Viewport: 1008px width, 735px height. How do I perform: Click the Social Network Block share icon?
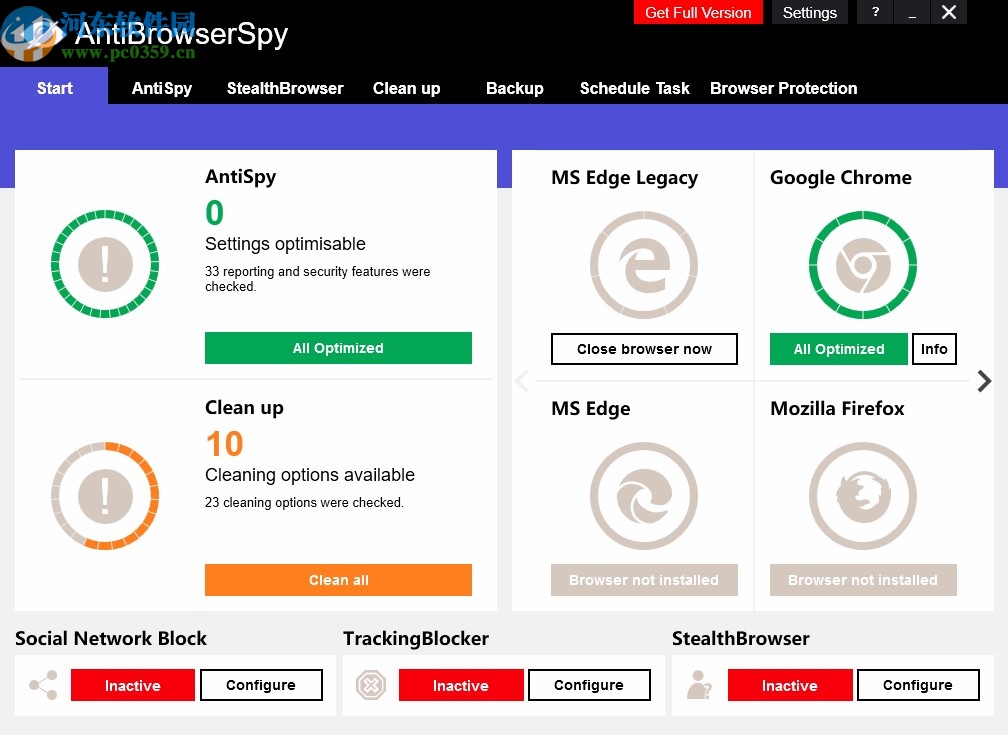click(x=42, y=685)
